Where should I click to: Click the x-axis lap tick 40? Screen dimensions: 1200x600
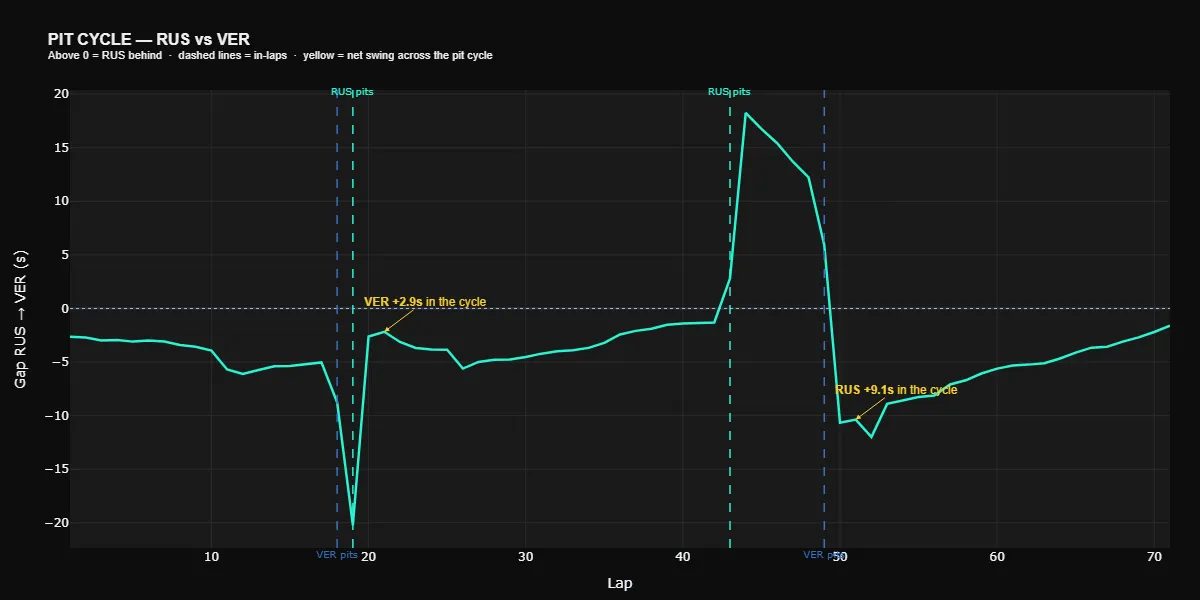(683, 555)
